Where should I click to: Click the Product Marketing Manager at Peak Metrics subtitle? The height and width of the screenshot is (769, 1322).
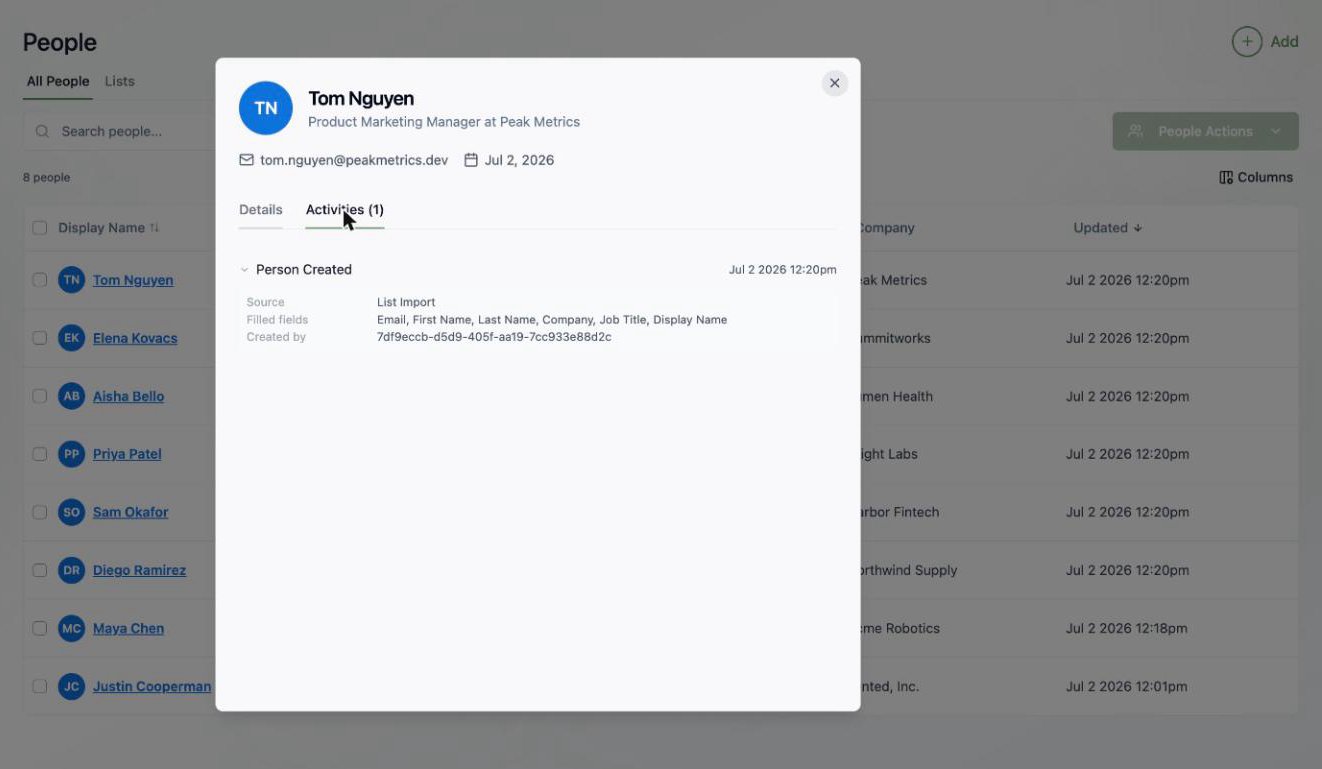click(x=444, y=122)
